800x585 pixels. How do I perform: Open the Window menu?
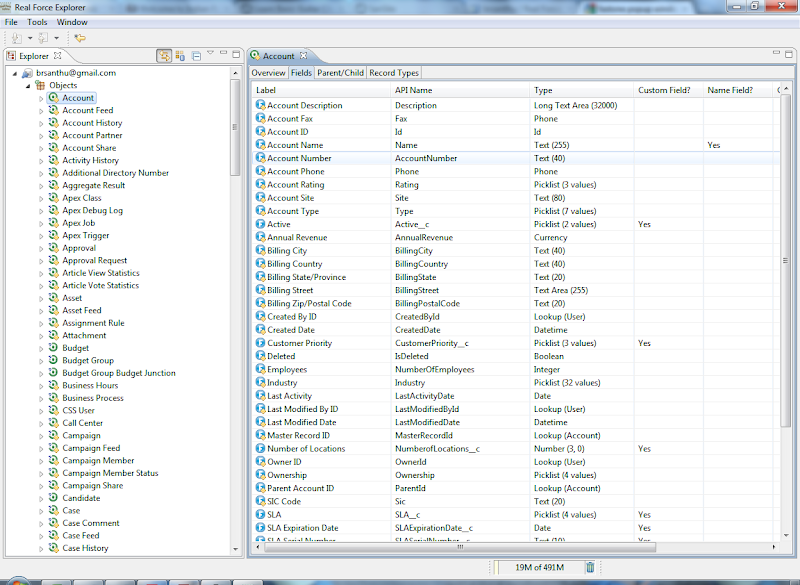(x=72, y=22)
